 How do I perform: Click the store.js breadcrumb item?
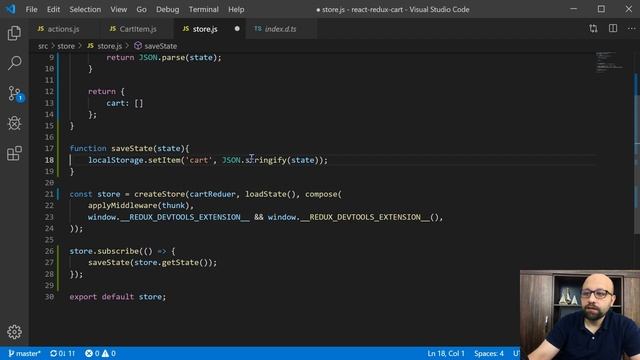(x=105, y=46)
